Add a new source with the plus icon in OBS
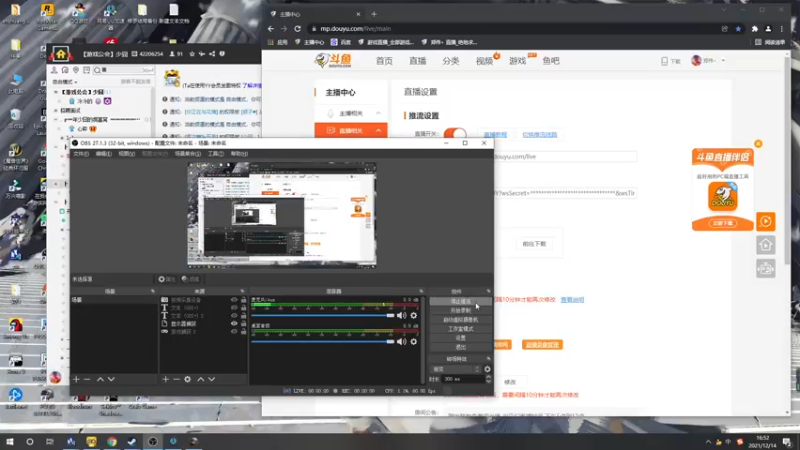Screen dimensions: 800x450 165,380
